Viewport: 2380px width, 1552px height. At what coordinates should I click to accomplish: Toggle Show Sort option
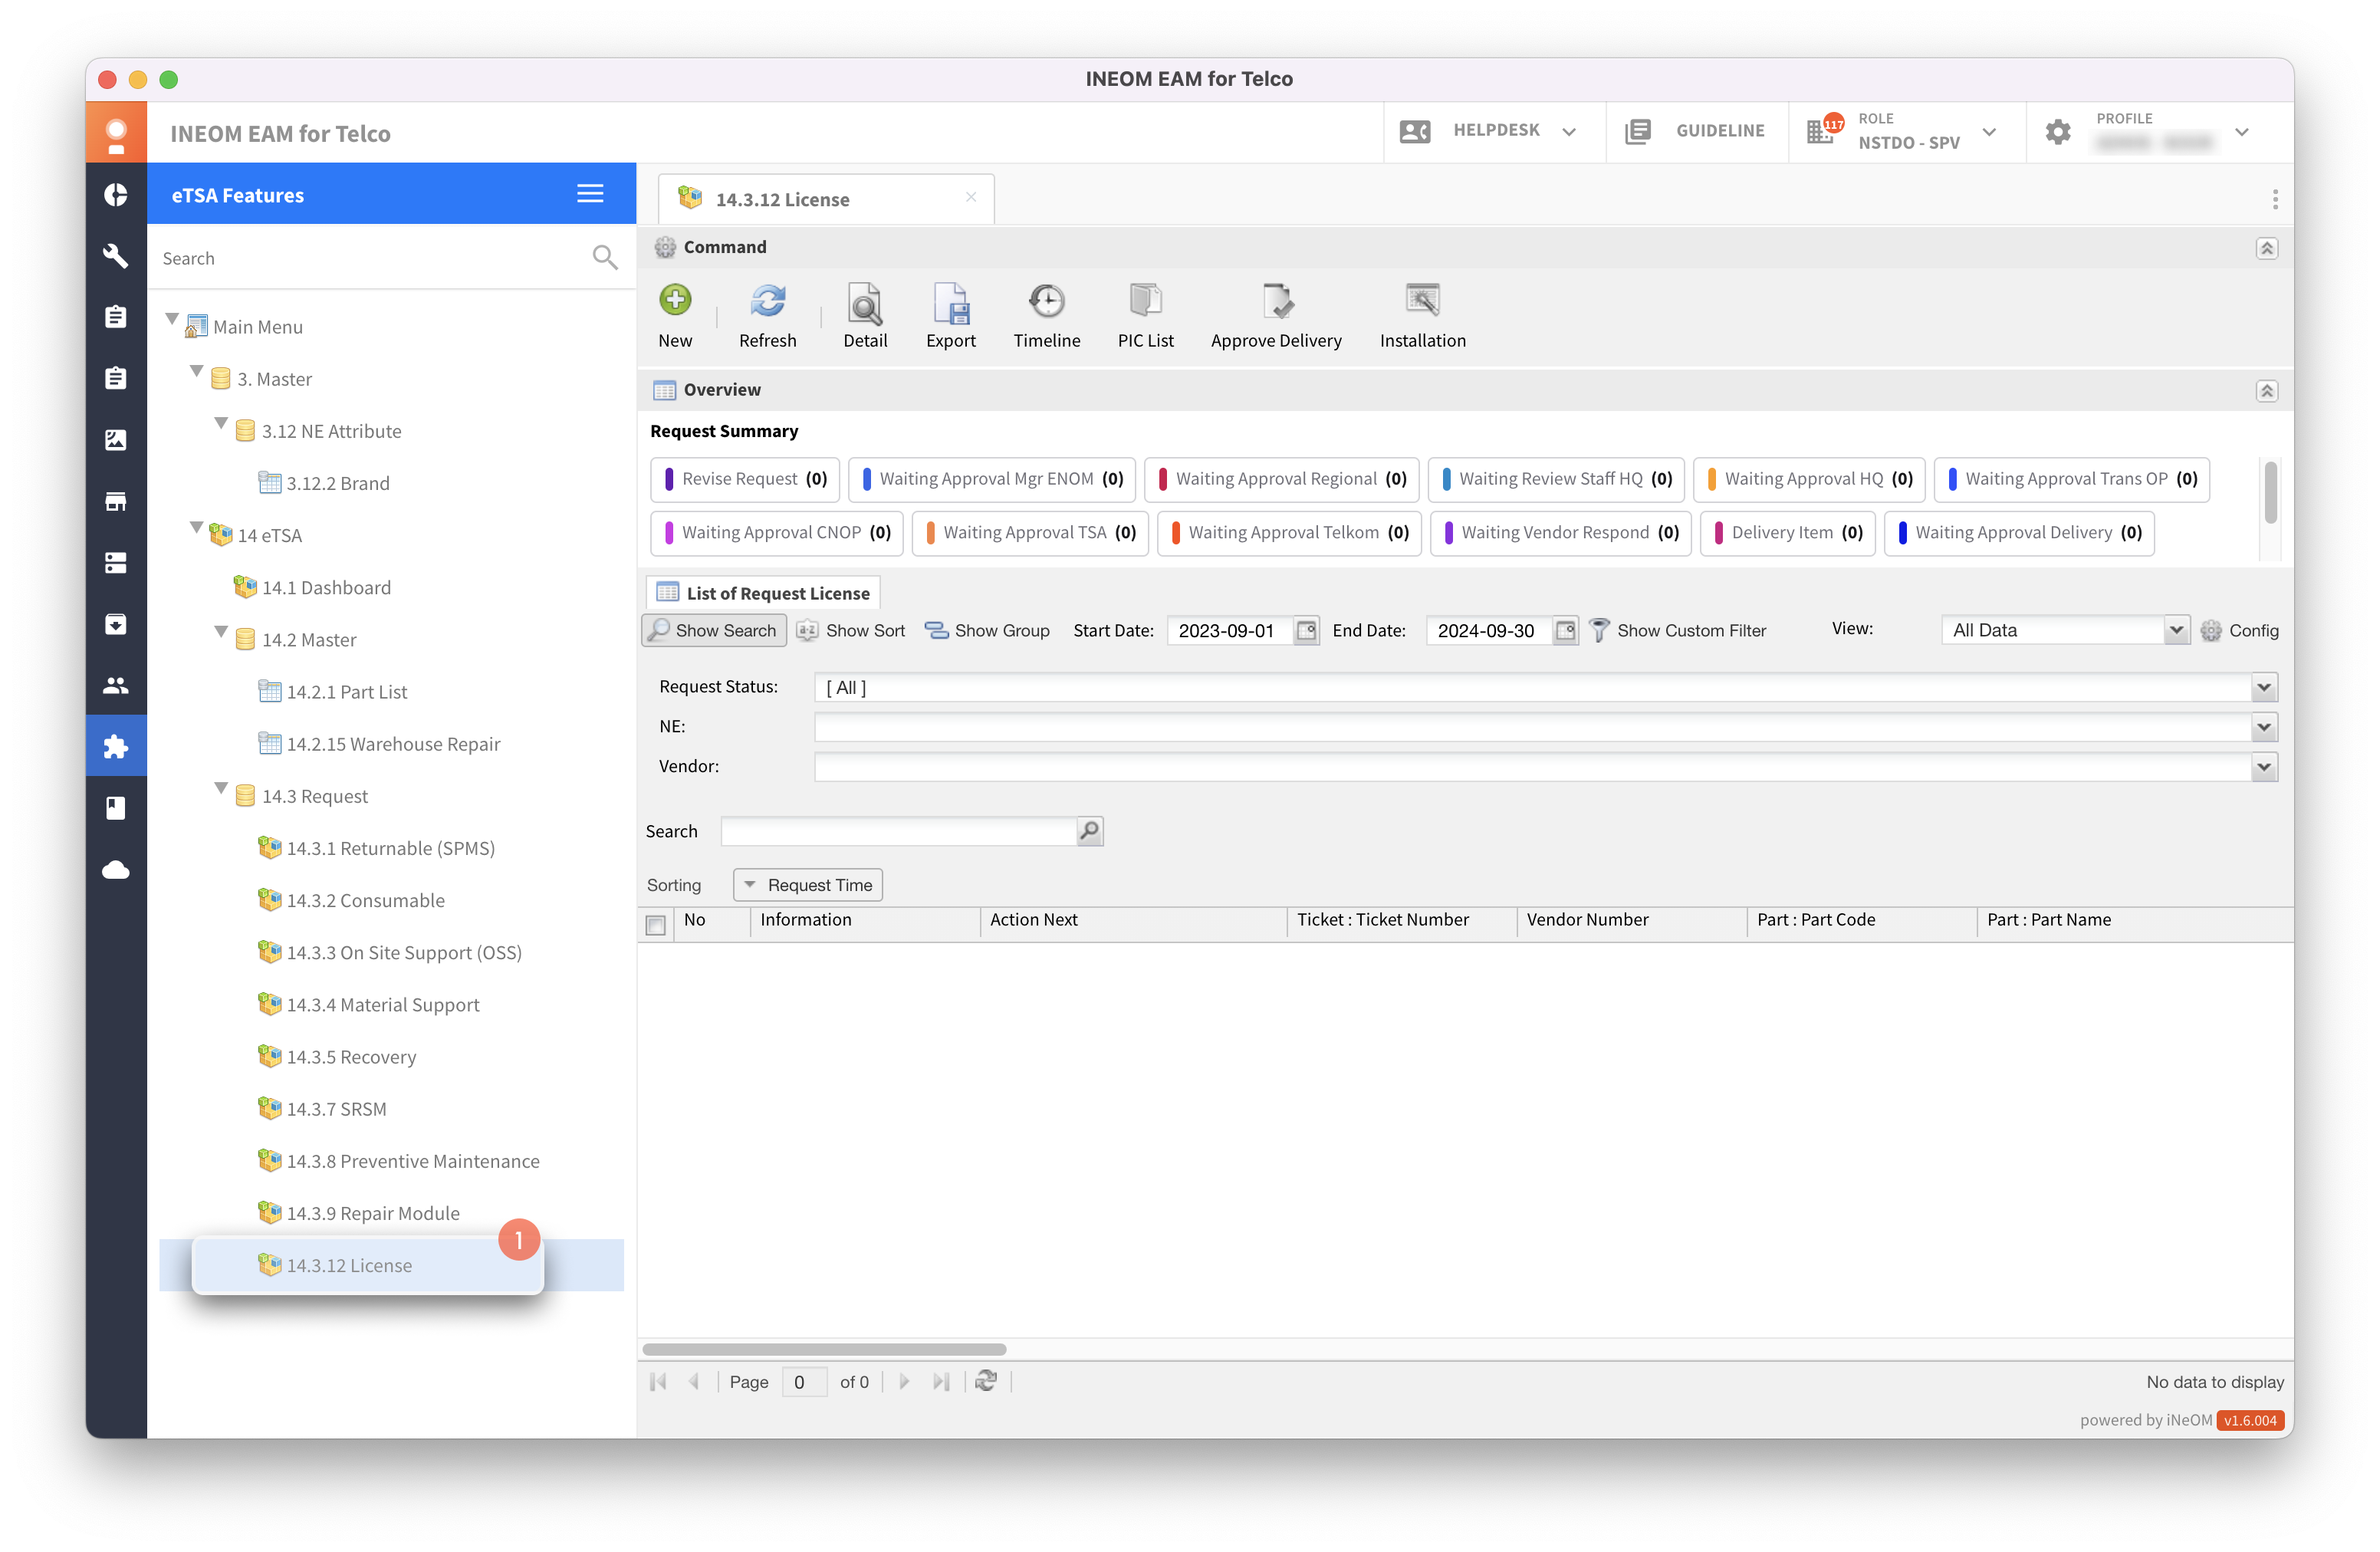tap(851, 631)
